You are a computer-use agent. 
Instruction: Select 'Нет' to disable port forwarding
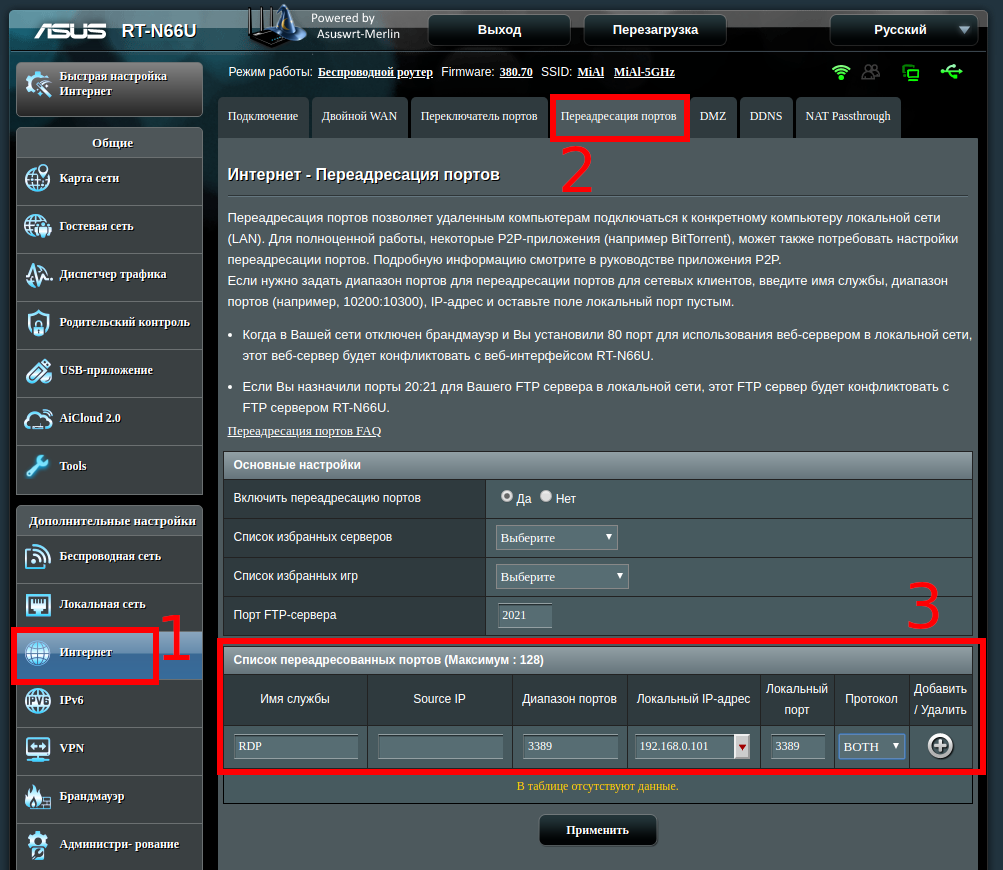pyautogui.click(x=546, y=496)
